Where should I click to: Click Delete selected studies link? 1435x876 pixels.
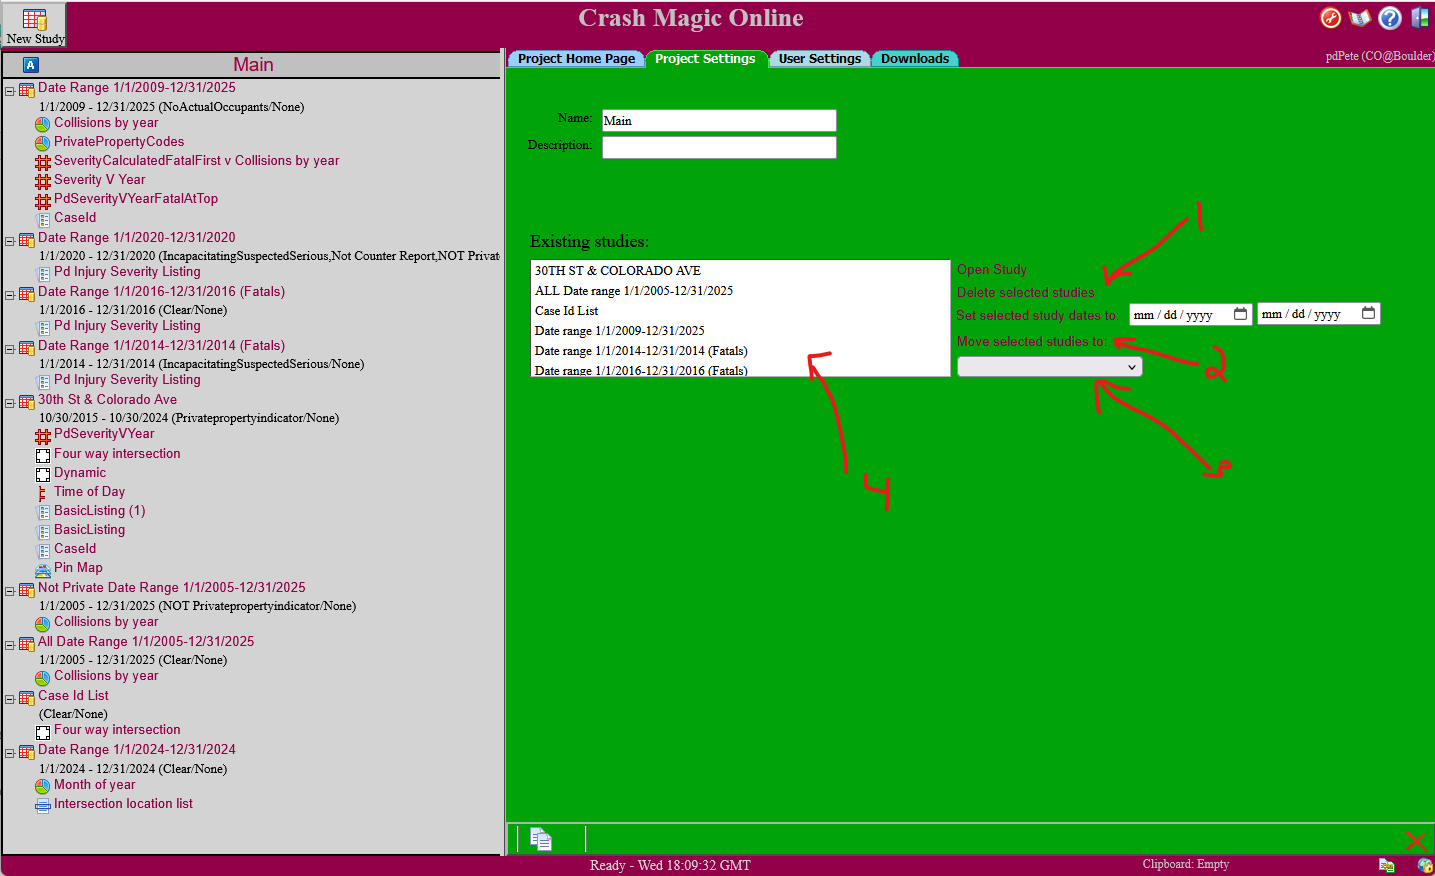coord(1025,293)
